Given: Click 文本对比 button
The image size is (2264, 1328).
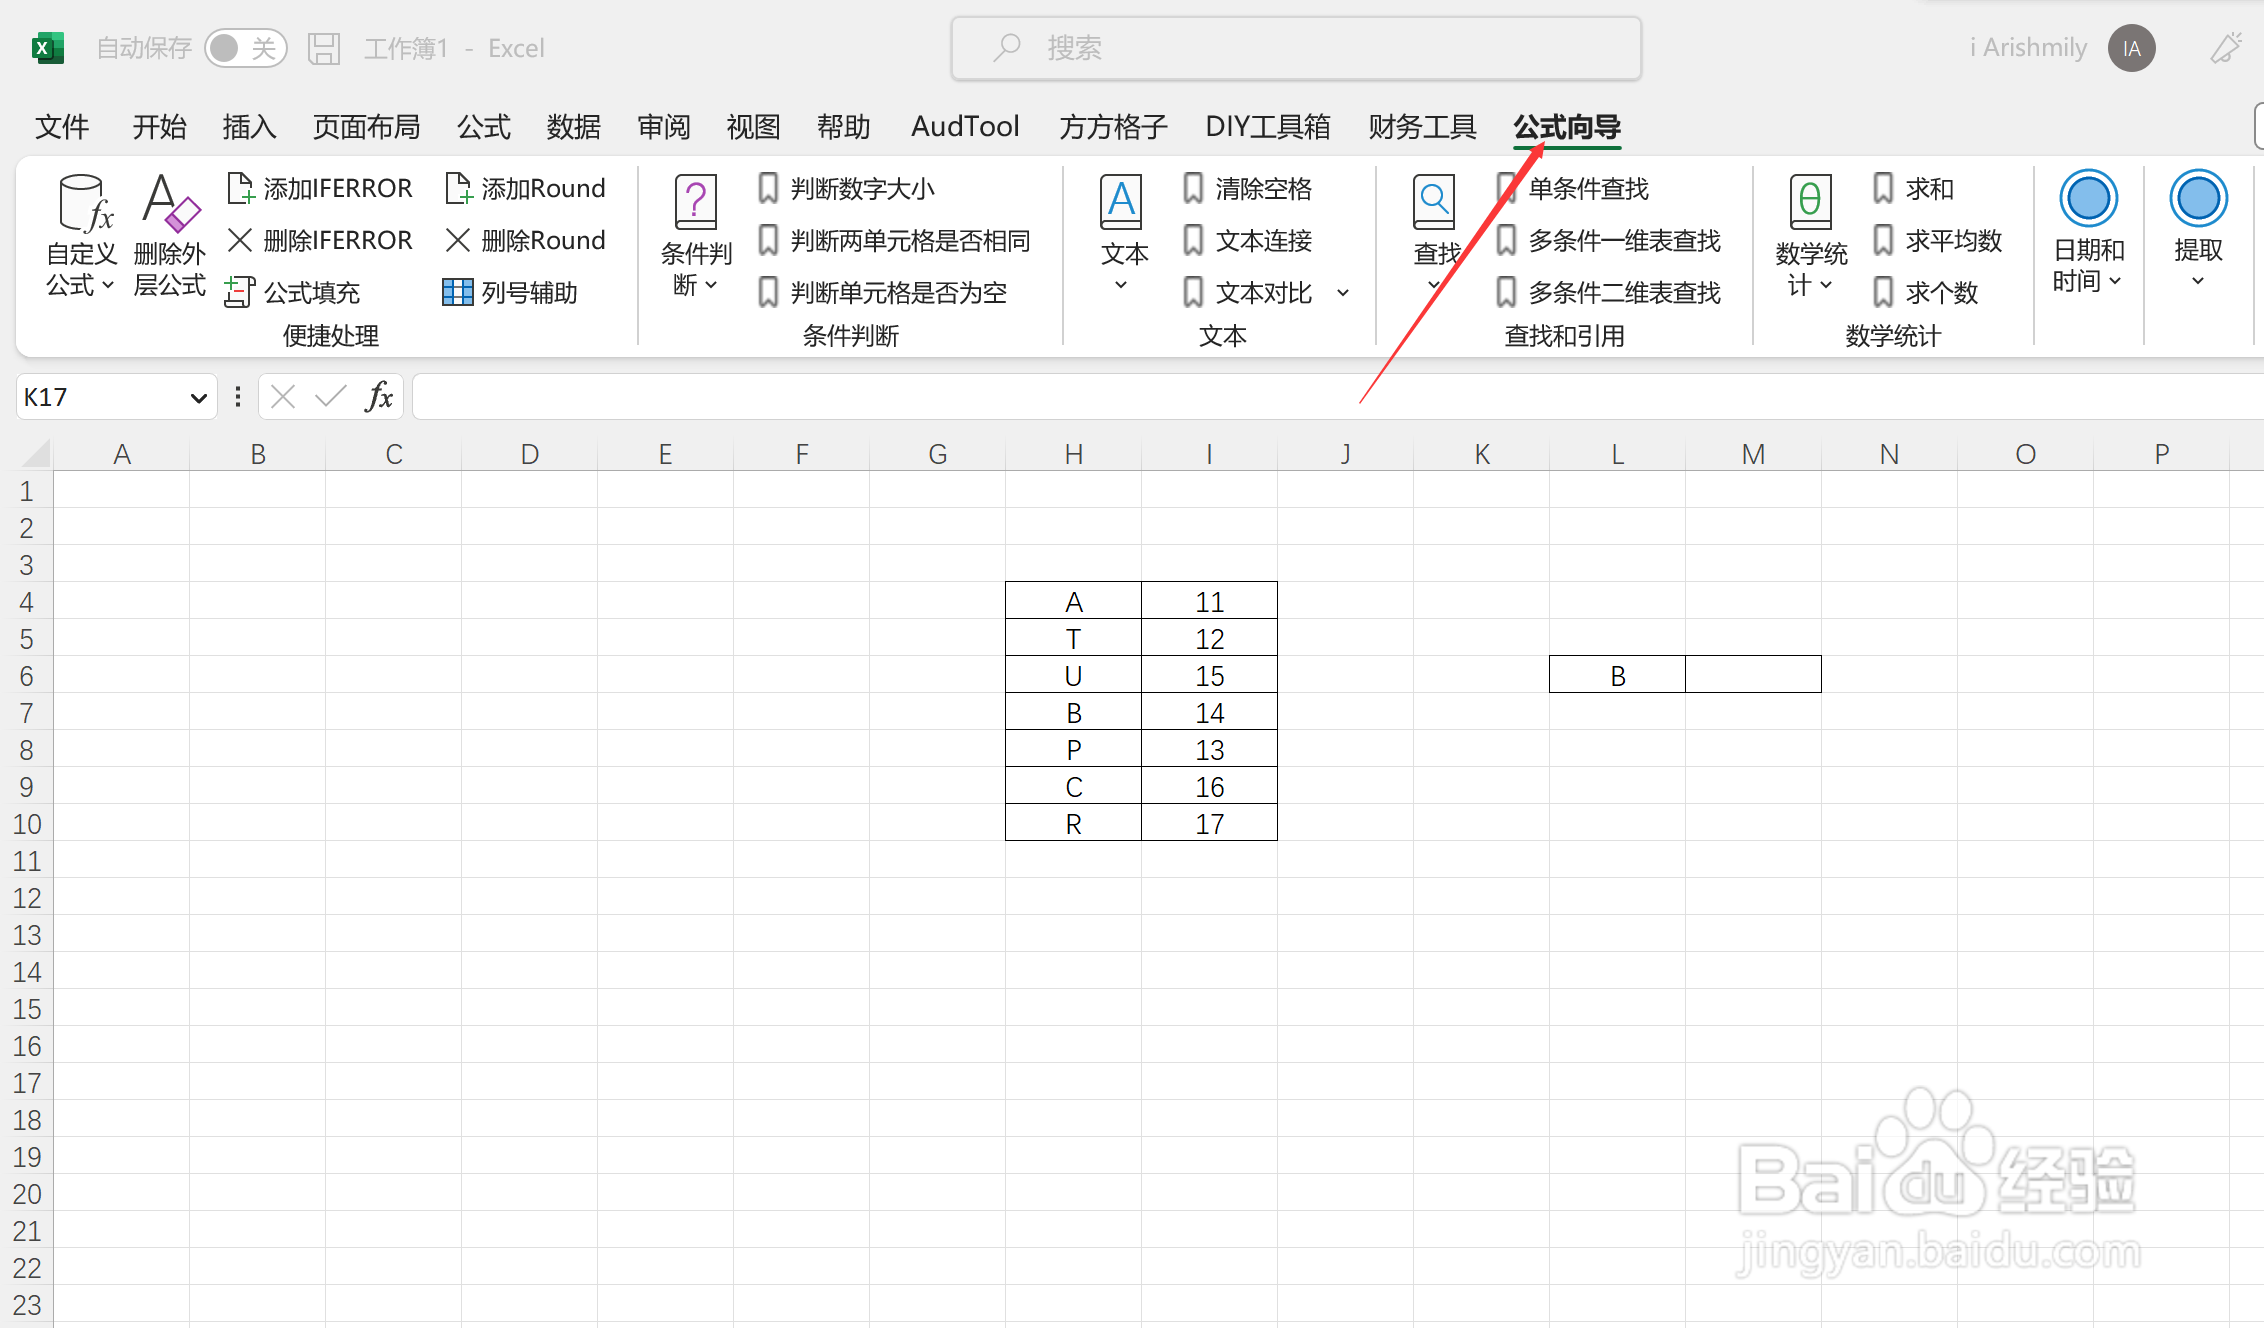Looking at the screenshot, I should click(1247, 292).
